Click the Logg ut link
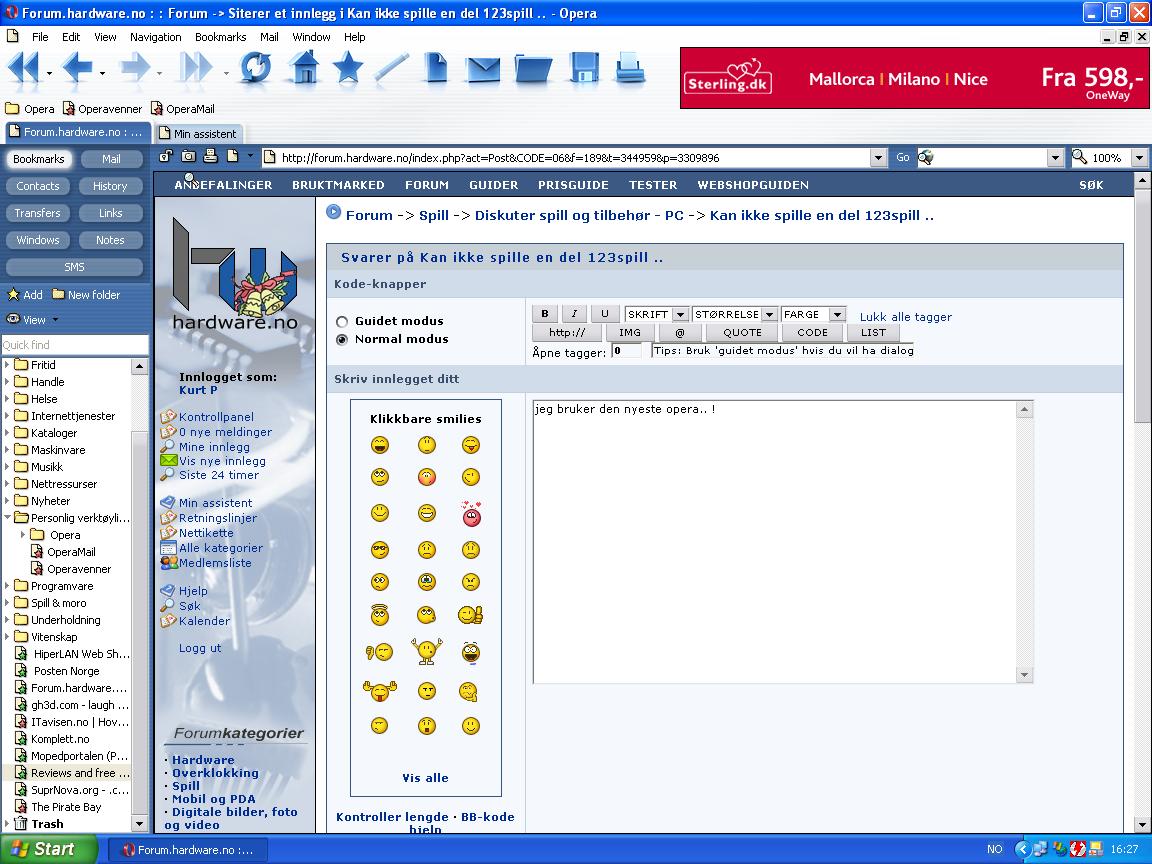 [200, 648]
